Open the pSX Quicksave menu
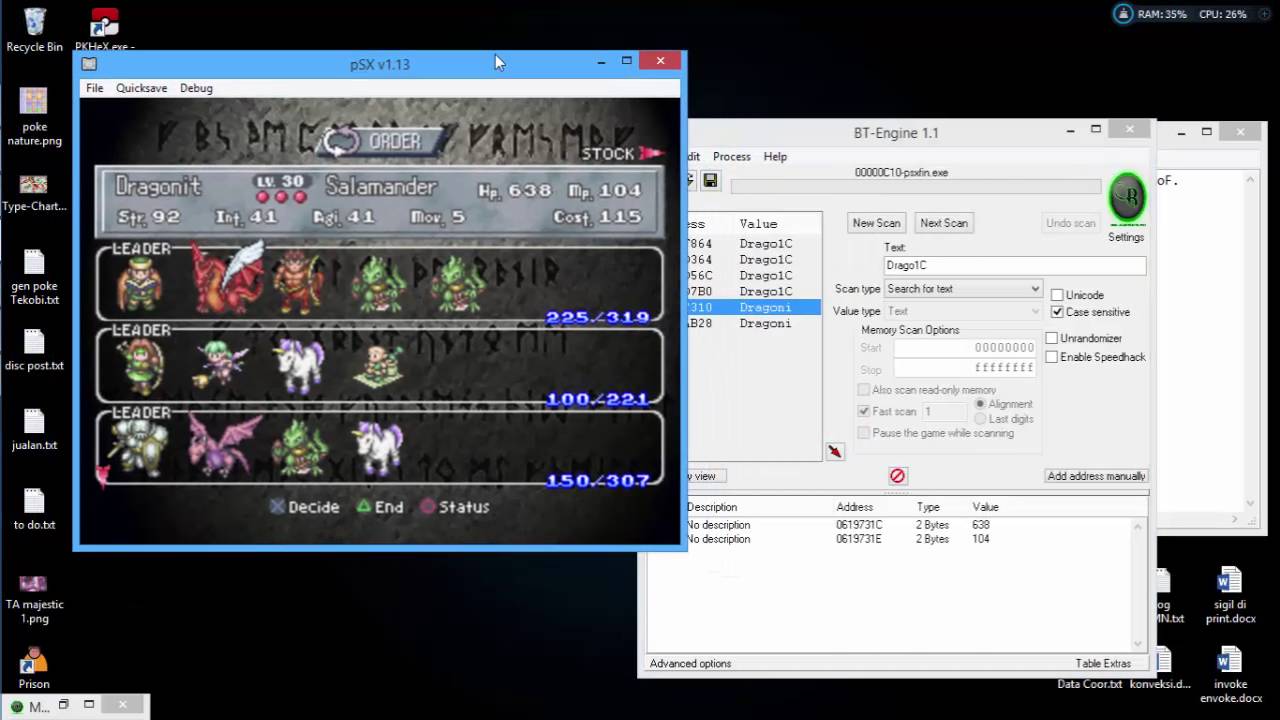The width and height of the screenshot is (1280, 720). pyautogui.click(x=141, y=88)
